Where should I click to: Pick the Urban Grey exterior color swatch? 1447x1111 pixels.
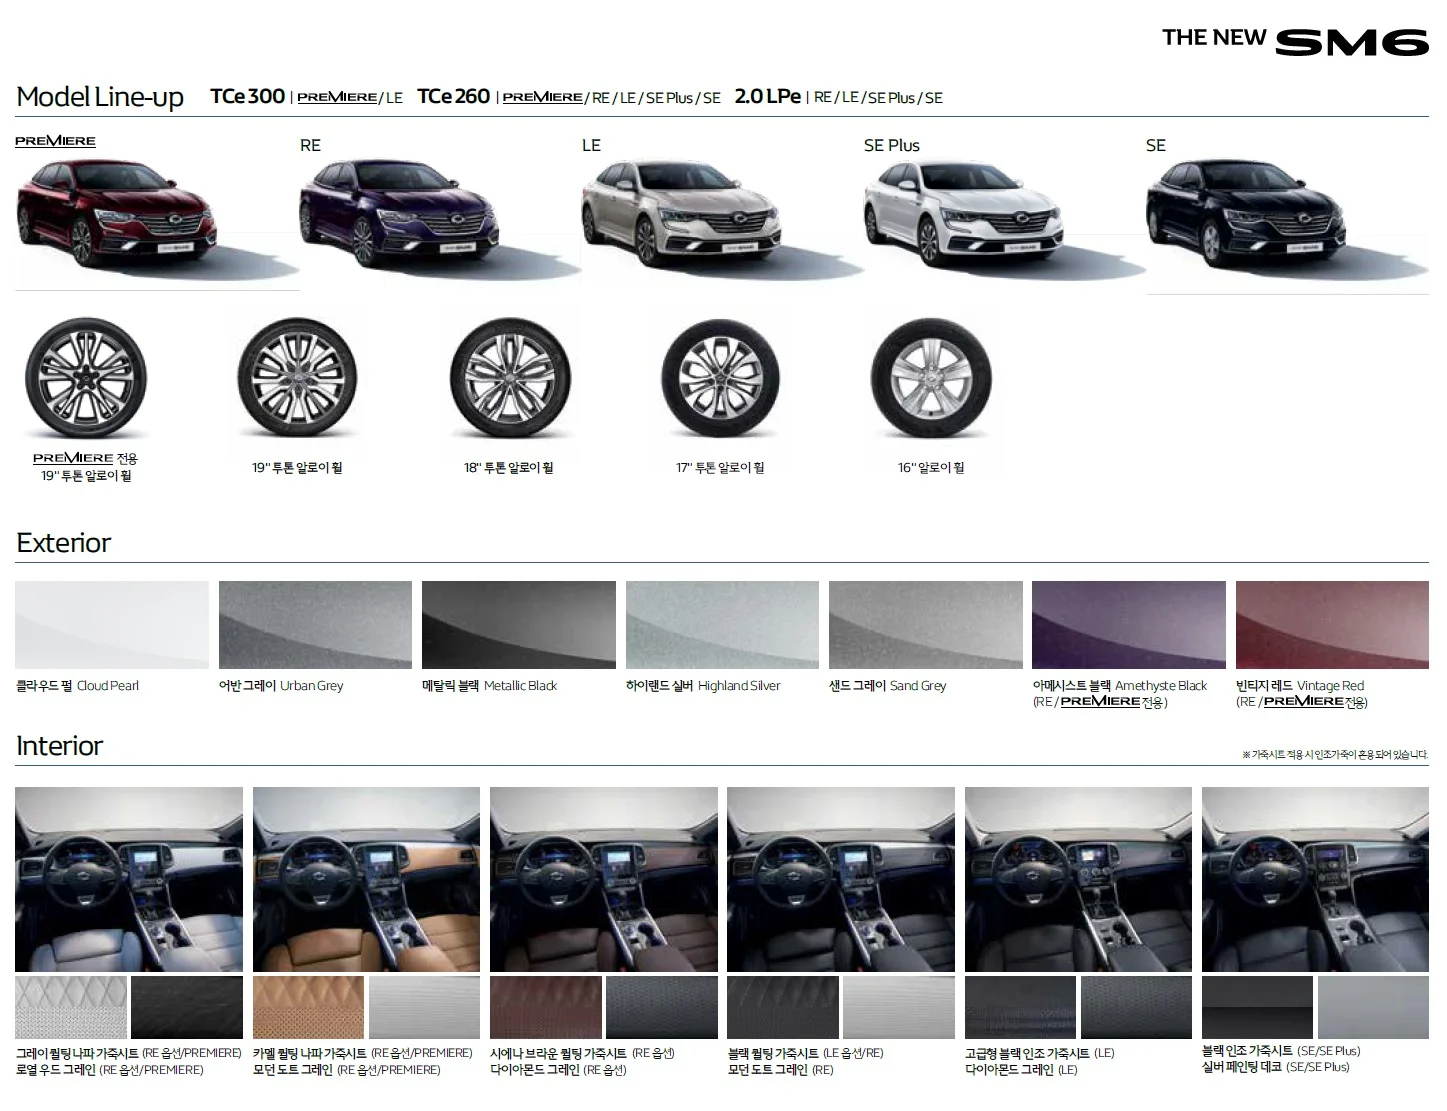pyautogui.click(x=315, y=625)
